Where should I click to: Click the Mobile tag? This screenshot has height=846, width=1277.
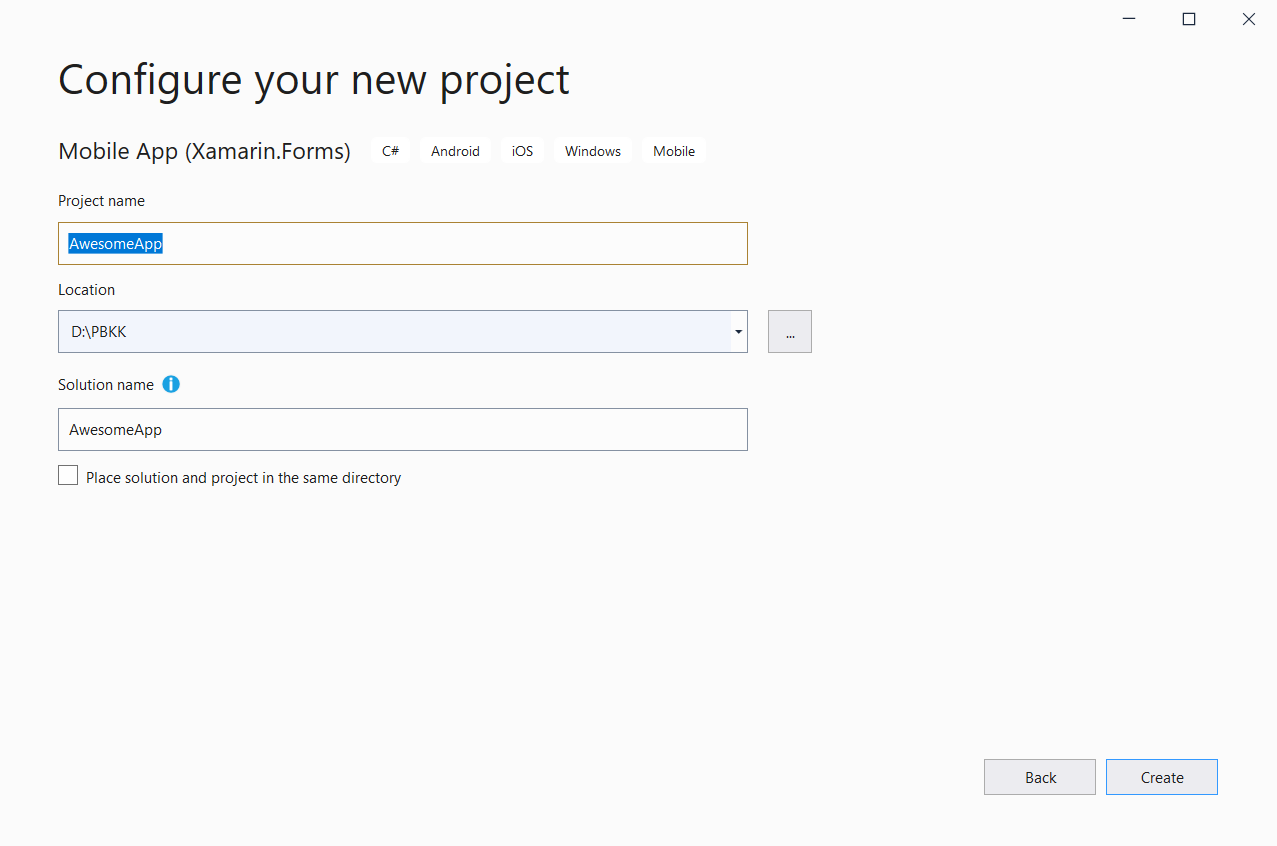tap(674, 151)
